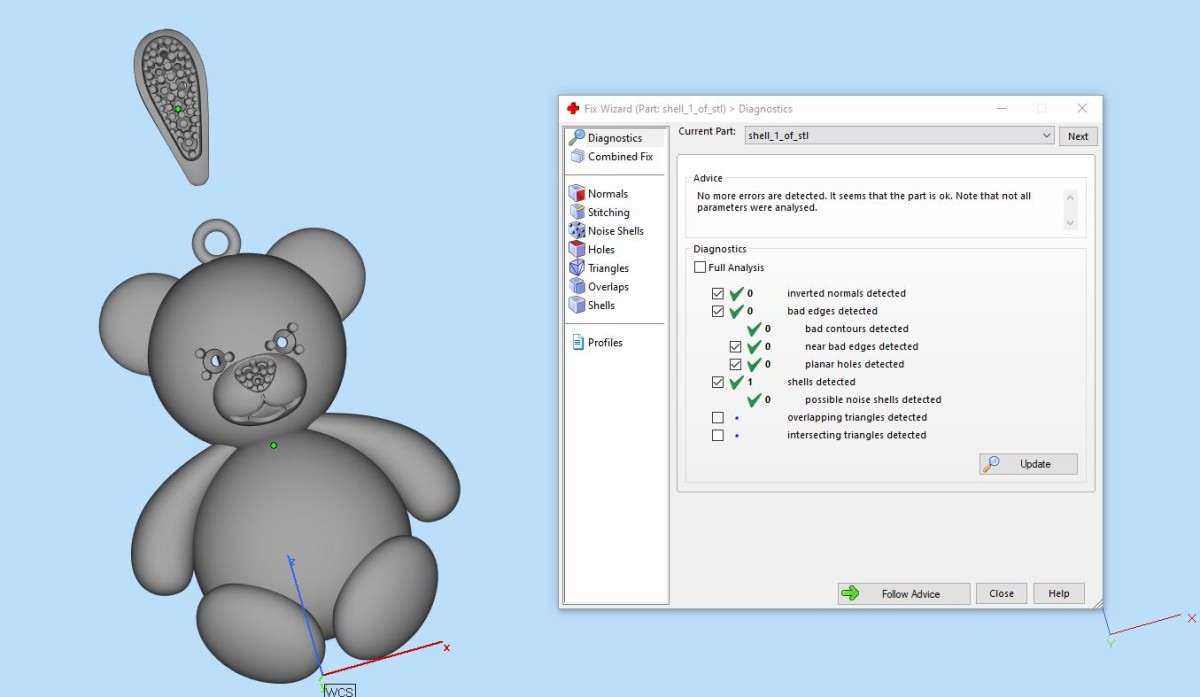Image resolution: width=1200 pixels, height=697 pixels.
Task: Open the Normals cube icon
Action: (x=577, y=194)
